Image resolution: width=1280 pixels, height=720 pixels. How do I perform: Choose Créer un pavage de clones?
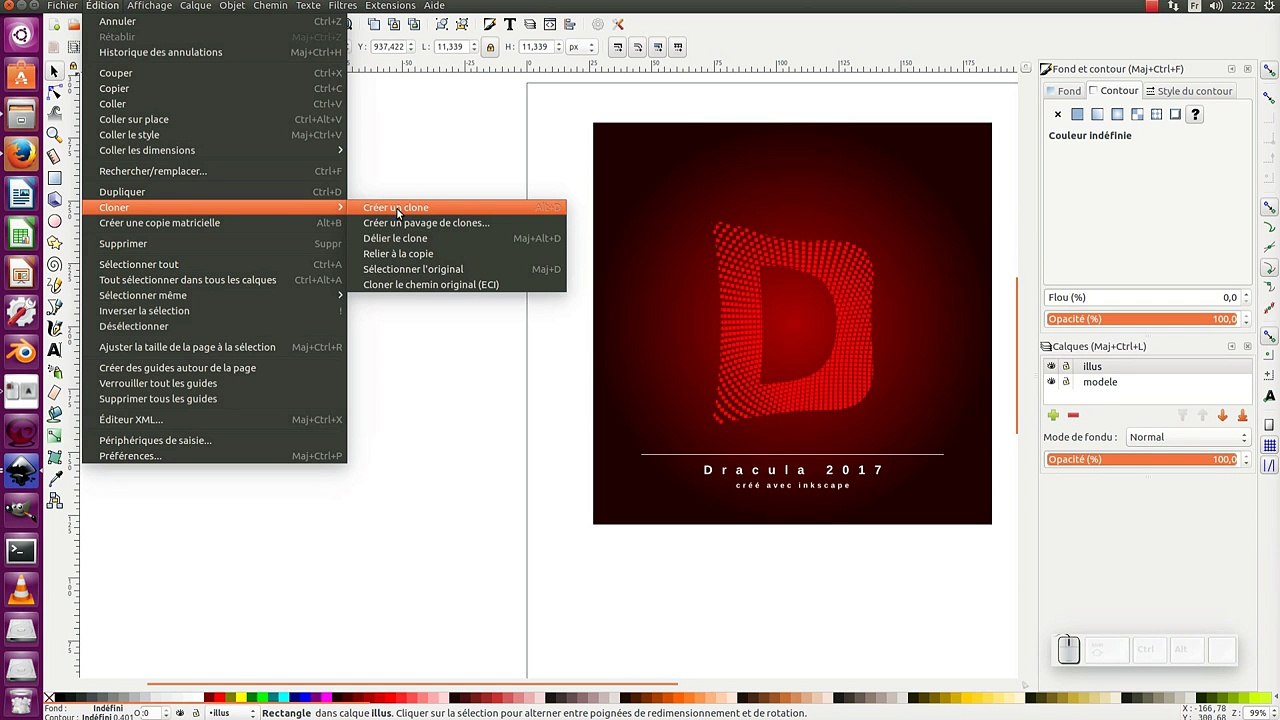pos(456,223)
